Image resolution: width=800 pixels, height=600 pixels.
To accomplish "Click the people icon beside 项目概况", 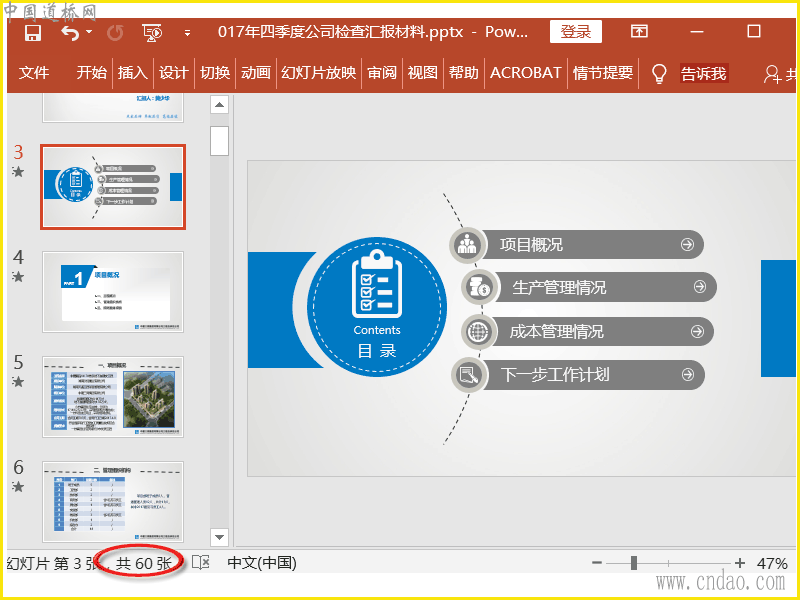I will click(467, 244).
